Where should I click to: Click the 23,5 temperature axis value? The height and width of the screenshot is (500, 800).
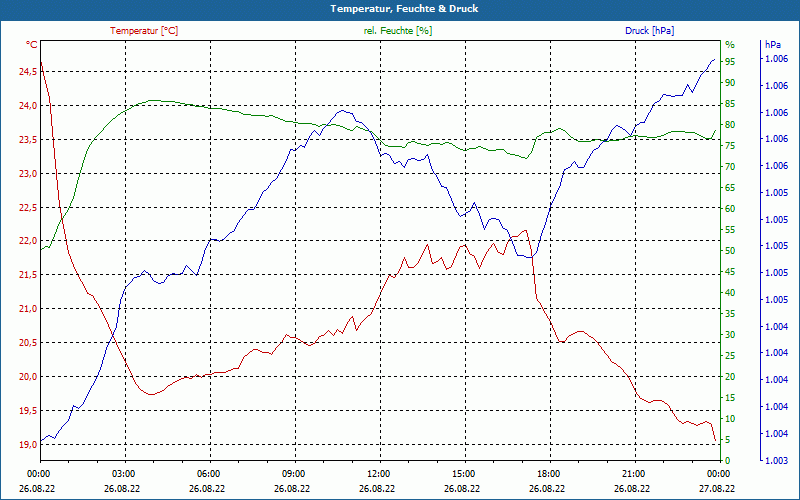pos(28,140)
